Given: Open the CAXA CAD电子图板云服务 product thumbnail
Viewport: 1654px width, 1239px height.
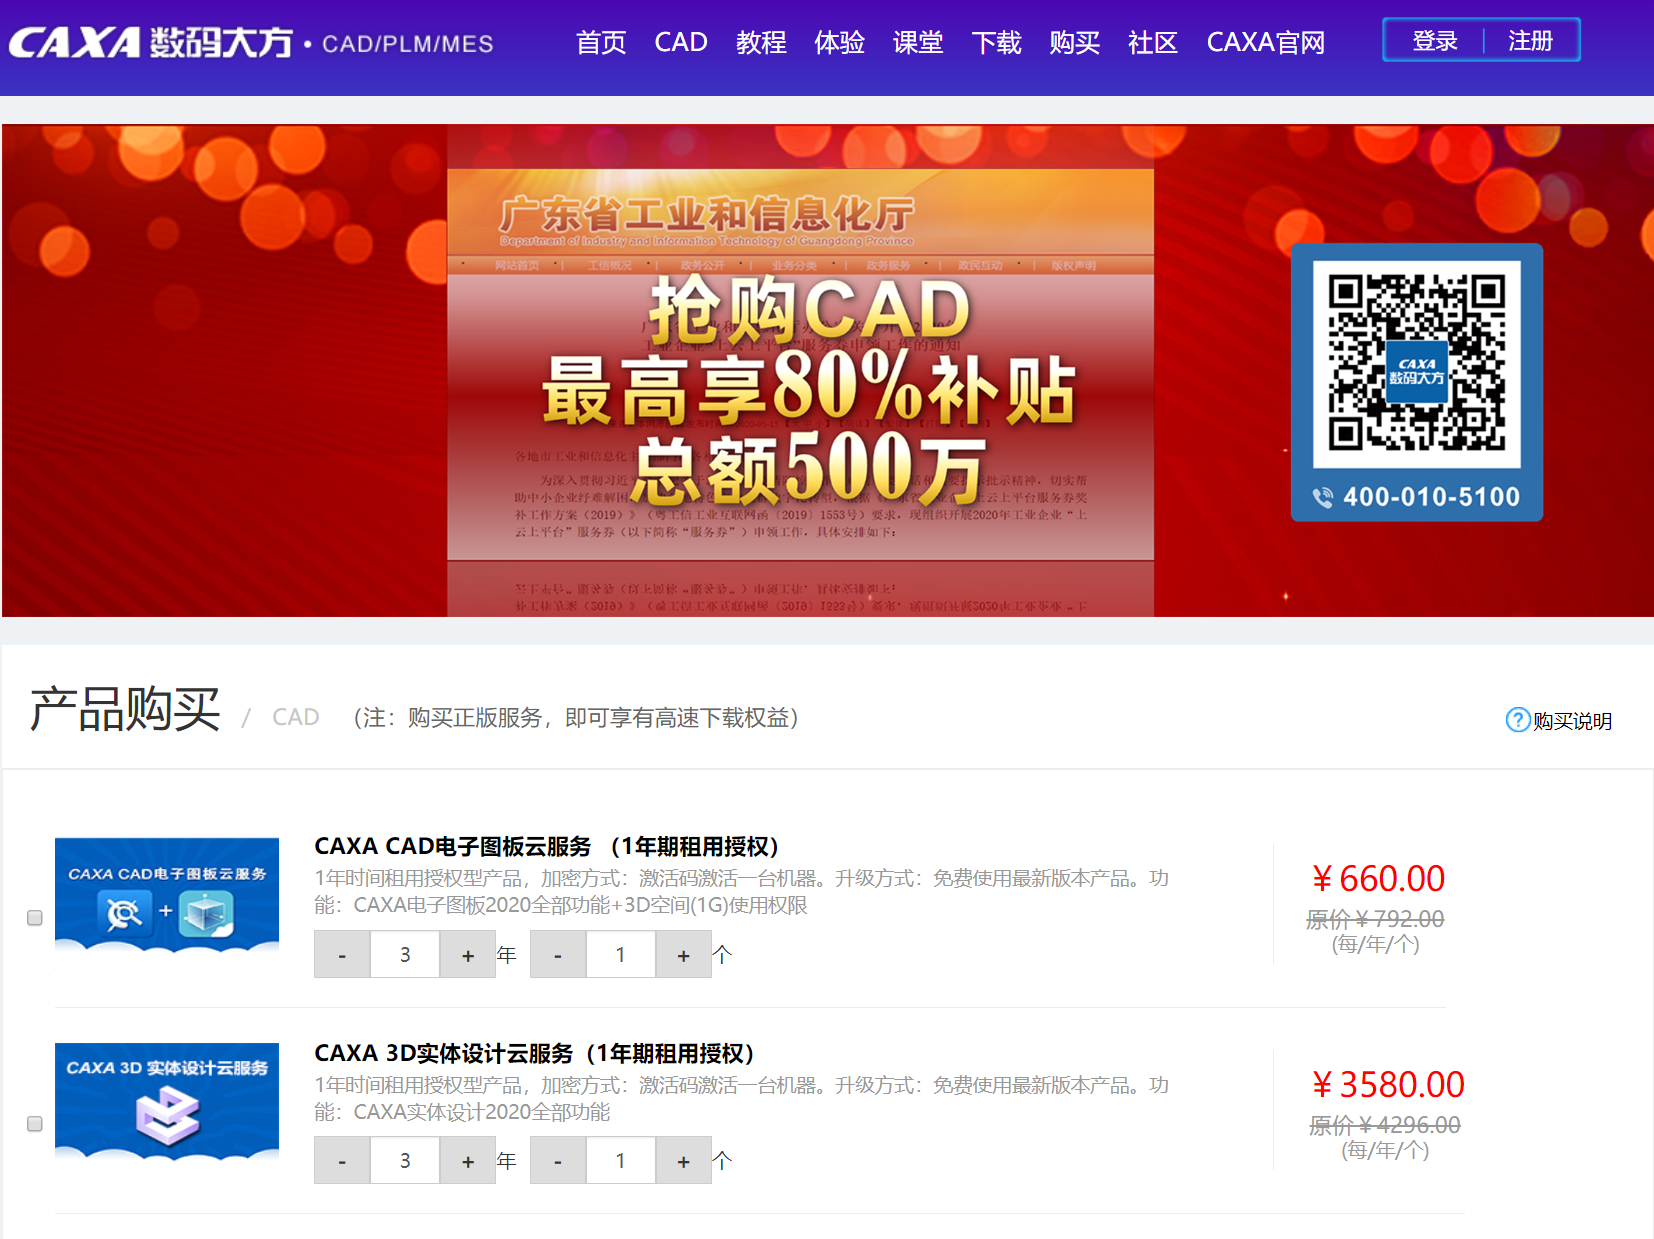Looking at the screenshot, I should coord(167,895).
